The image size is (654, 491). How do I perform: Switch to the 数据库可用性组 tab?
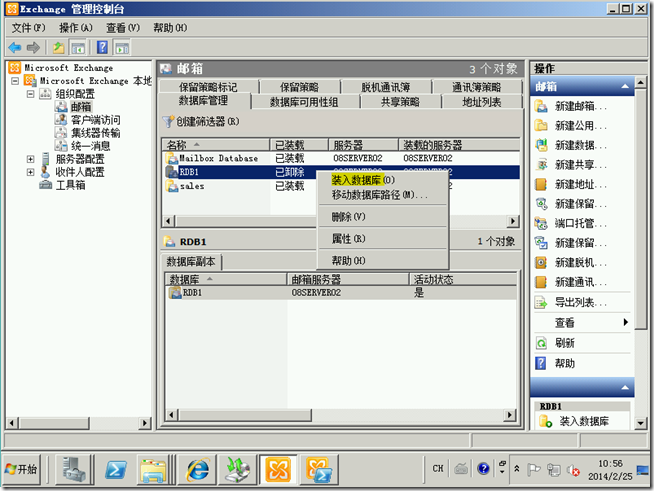(304, 102)
